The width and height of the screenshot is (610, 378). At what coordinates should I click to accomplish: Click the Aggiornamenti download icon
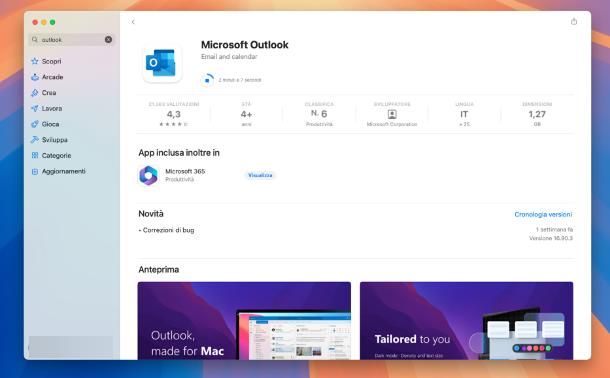35,172
